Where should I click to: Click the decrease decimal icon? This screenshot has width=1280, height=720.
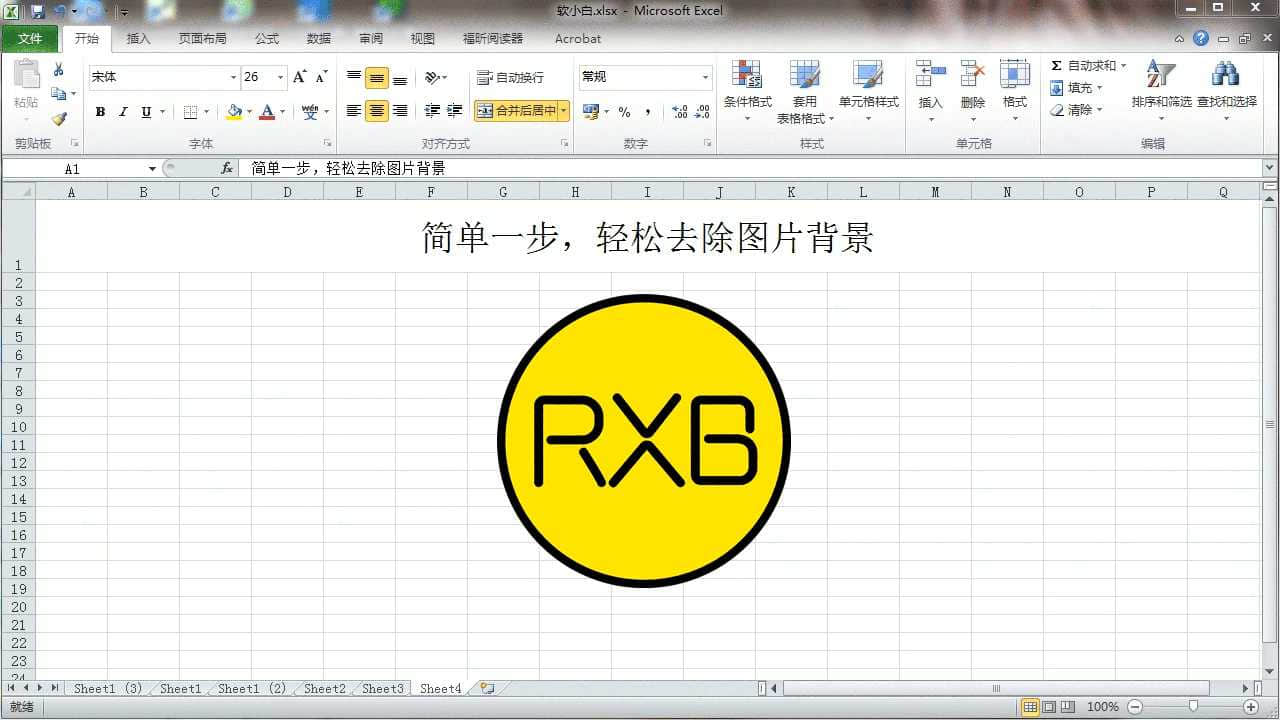coord(702,112)
